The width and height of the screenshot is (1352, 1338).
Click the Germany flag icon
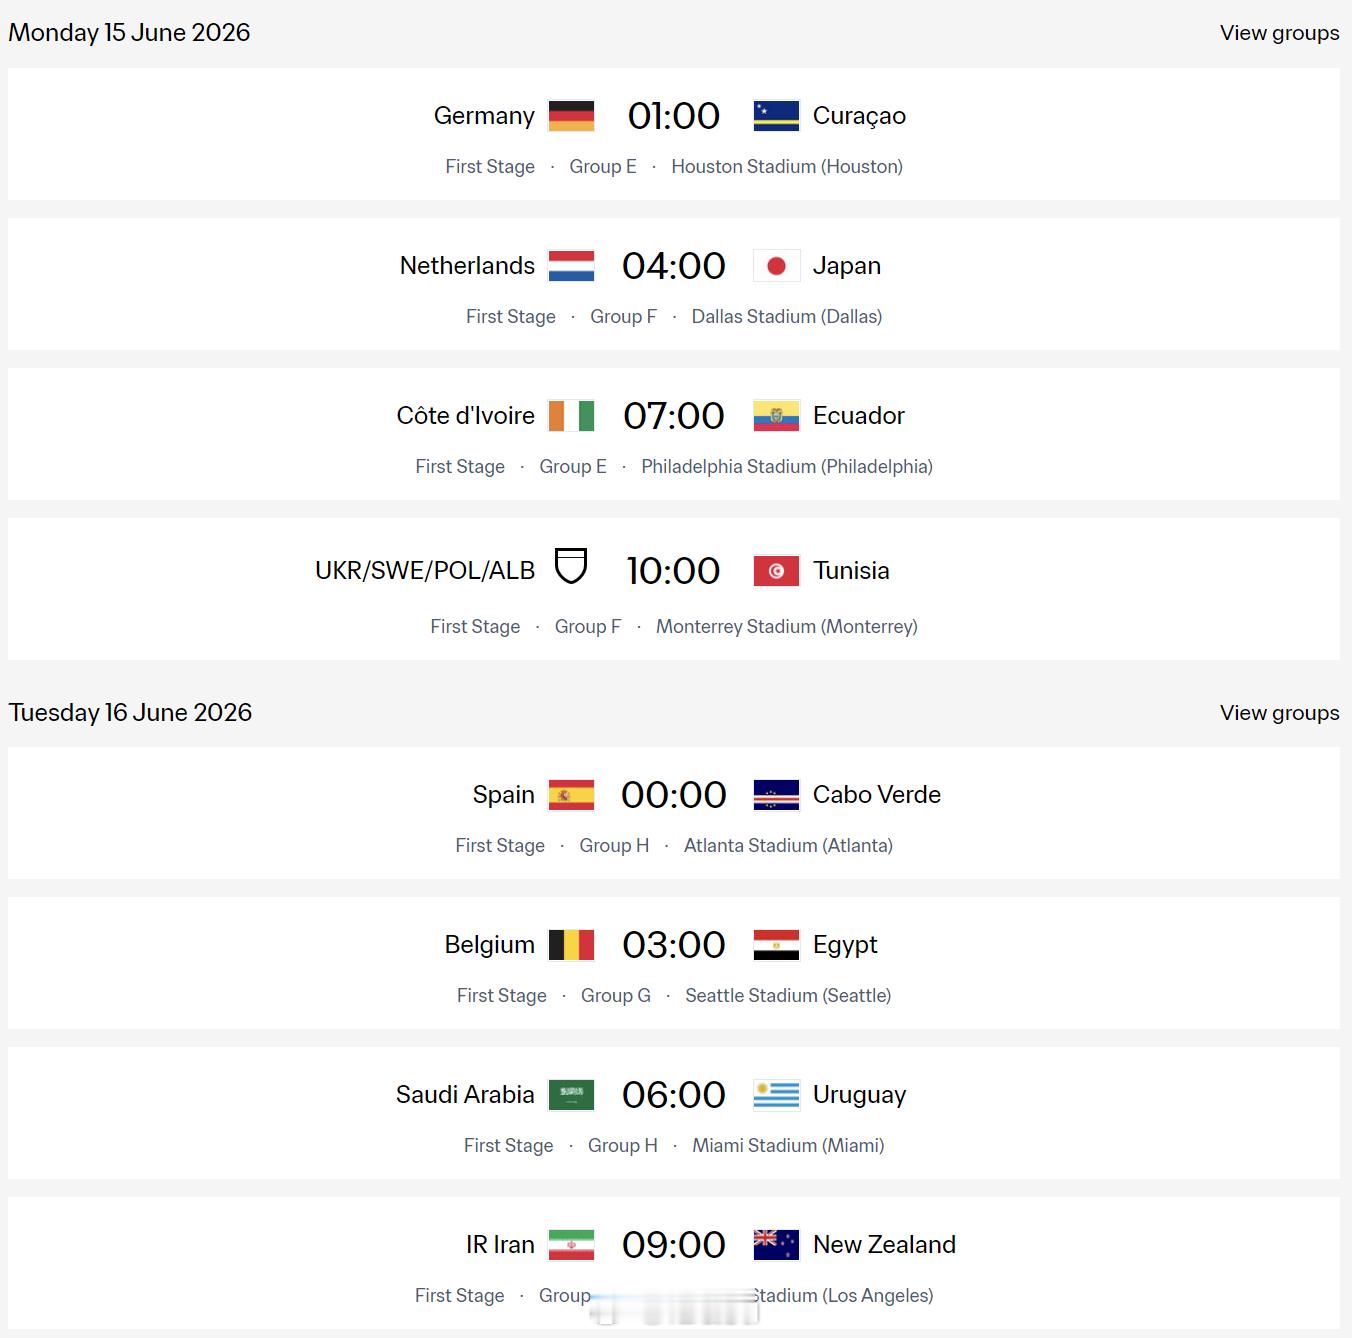pos(571,116)
